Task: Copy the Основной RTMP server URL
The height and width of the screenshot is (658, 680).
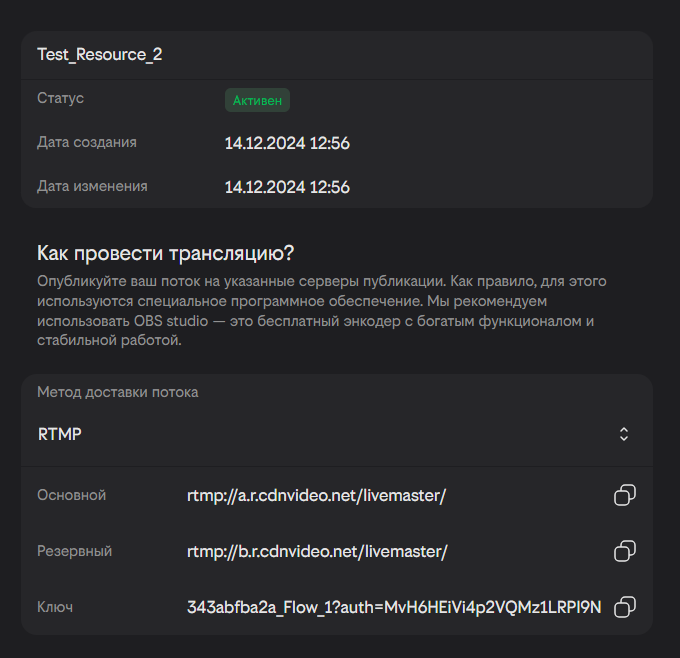Action: (x=625, y=495)
